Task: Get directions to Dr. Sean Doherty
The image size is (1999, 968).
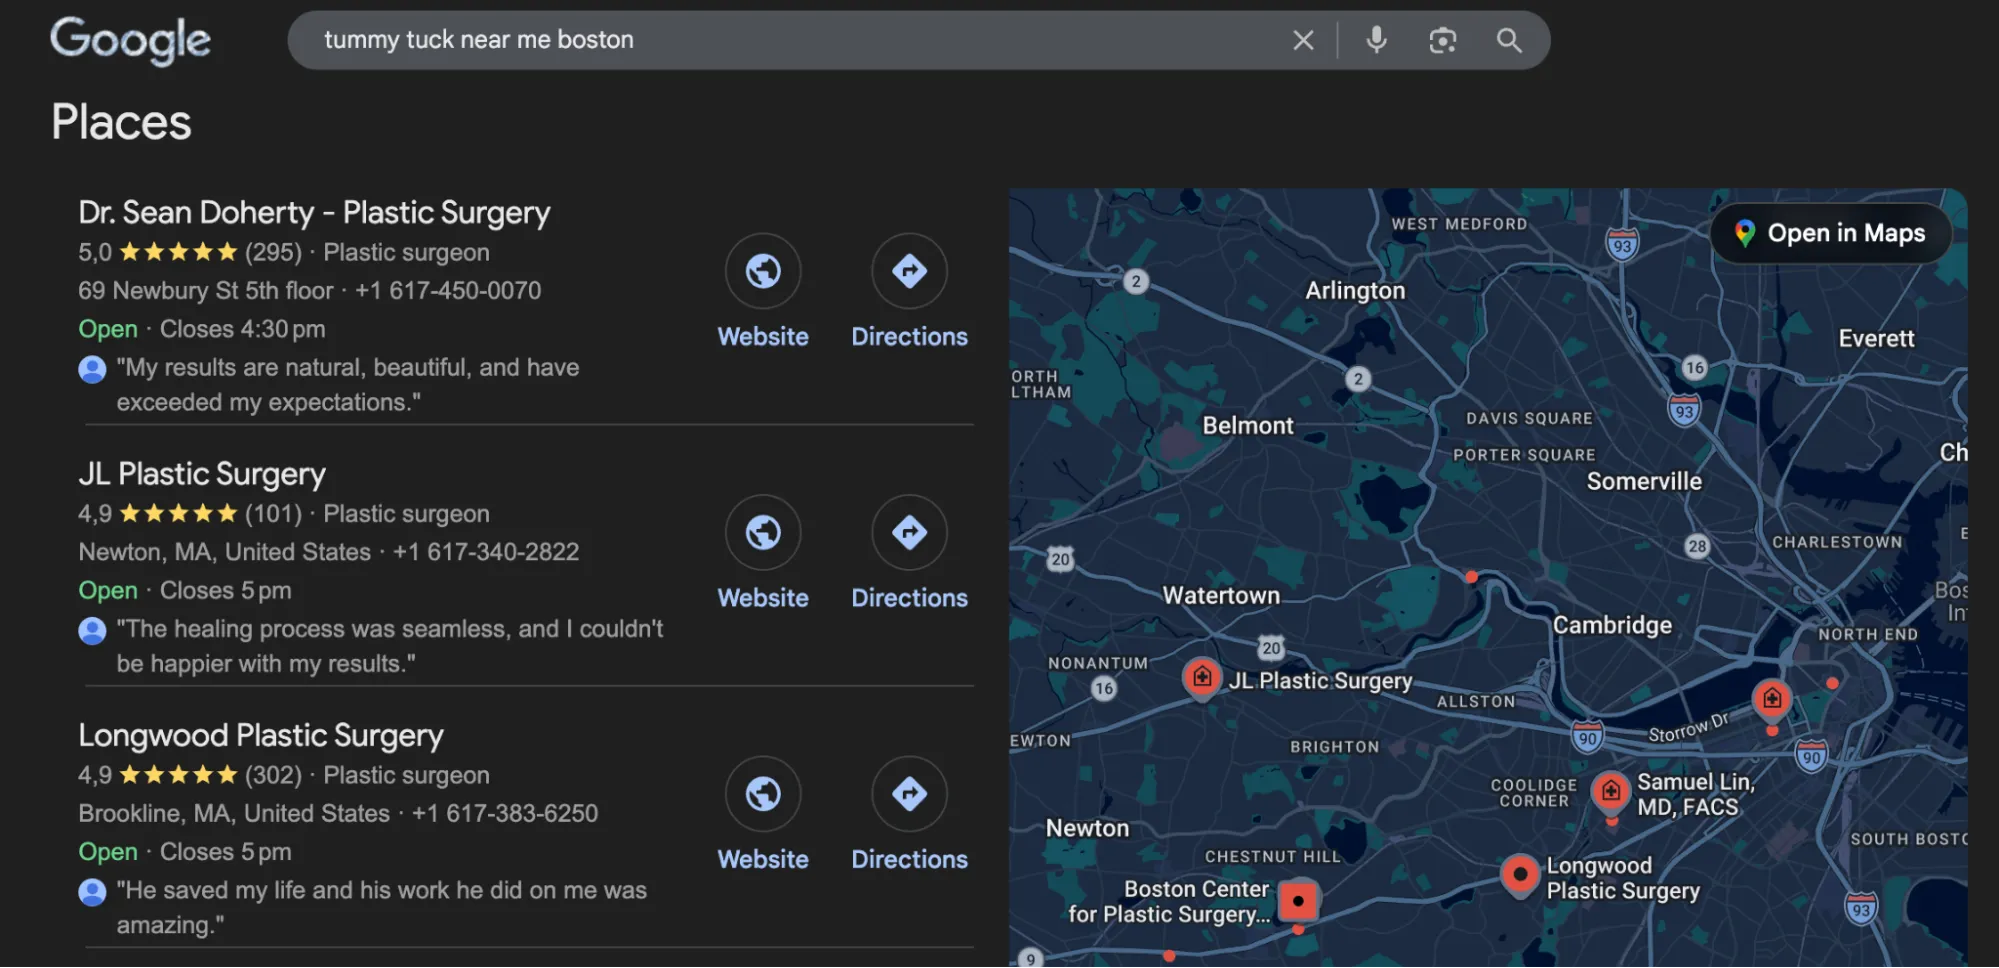Action: [909, 271]
